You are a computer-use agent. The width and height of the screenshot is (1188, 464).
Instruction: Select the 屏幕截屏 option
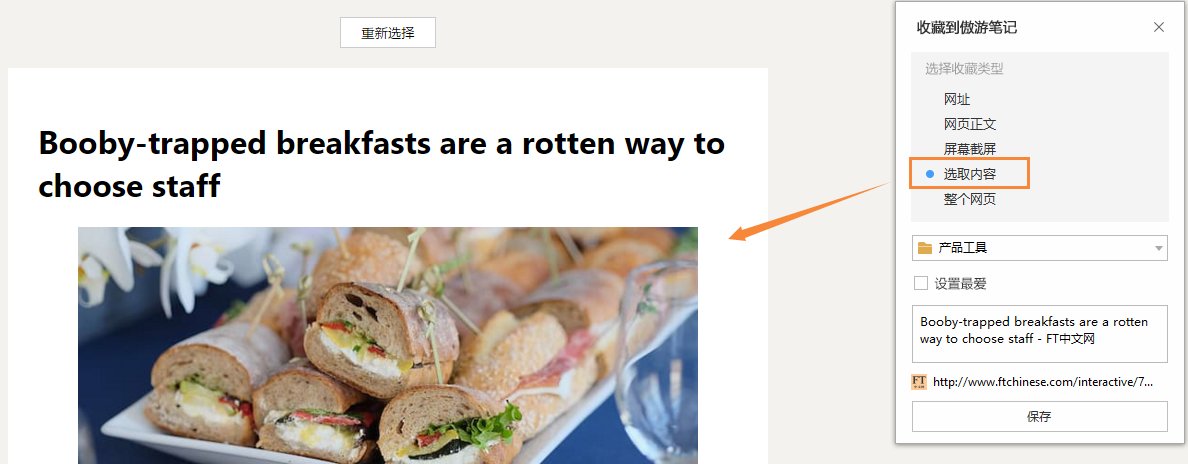(x=970, y=149)
